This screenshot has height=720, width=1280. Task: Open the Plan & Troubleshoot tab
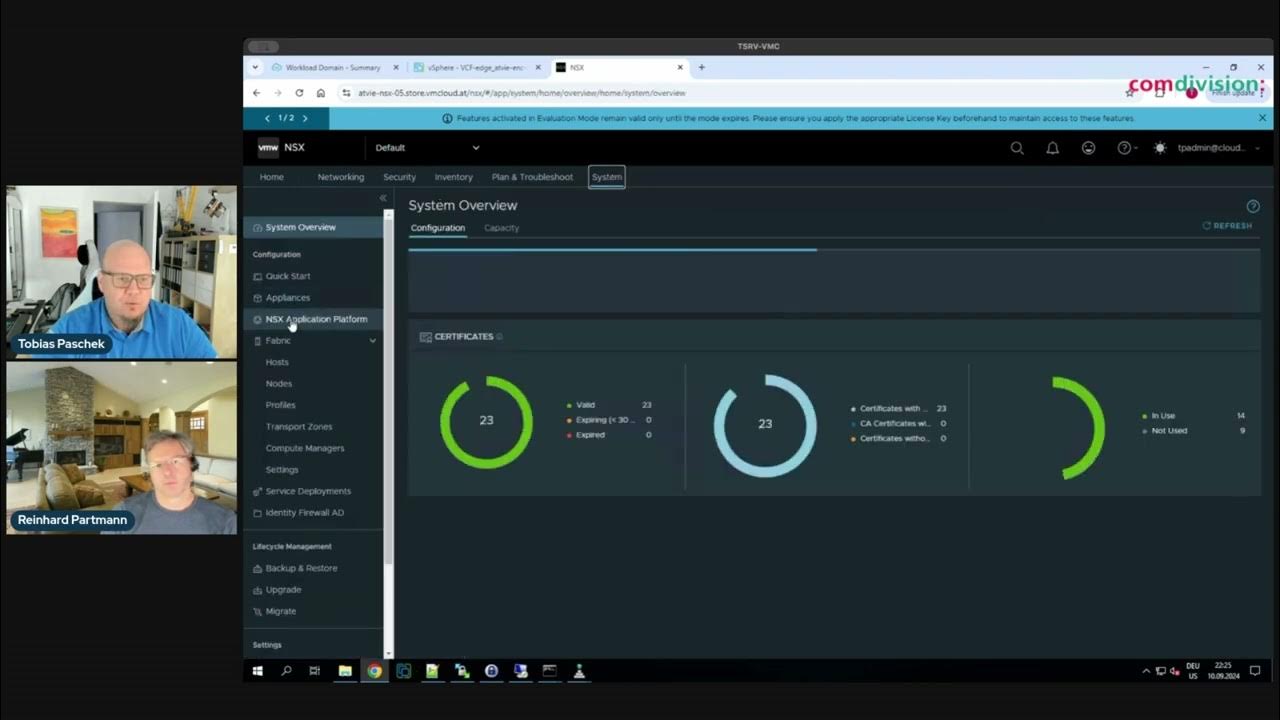coord(532,177)
